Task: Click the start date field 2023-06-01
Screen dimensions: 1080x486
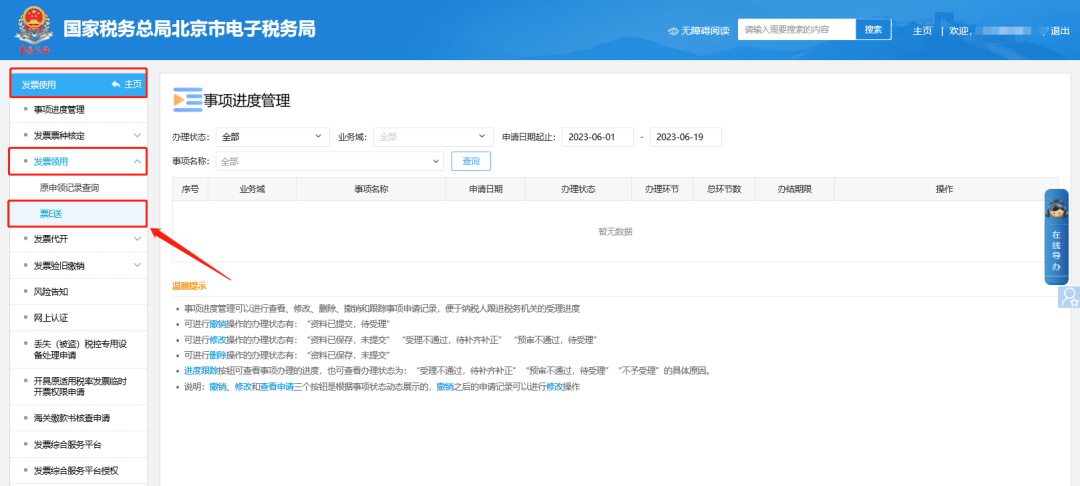Action: [x=598, y=137]
